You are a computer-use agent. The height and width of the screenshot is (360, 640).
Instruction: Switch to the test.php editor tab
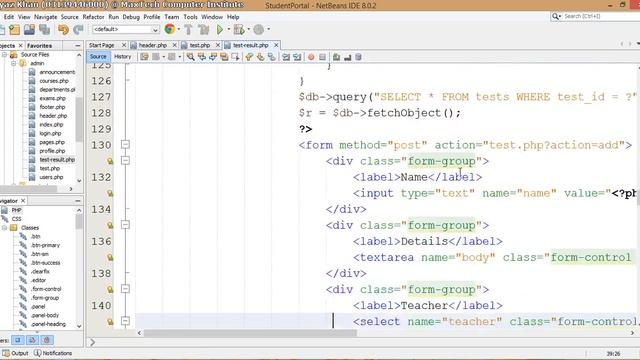pos(200,45)
